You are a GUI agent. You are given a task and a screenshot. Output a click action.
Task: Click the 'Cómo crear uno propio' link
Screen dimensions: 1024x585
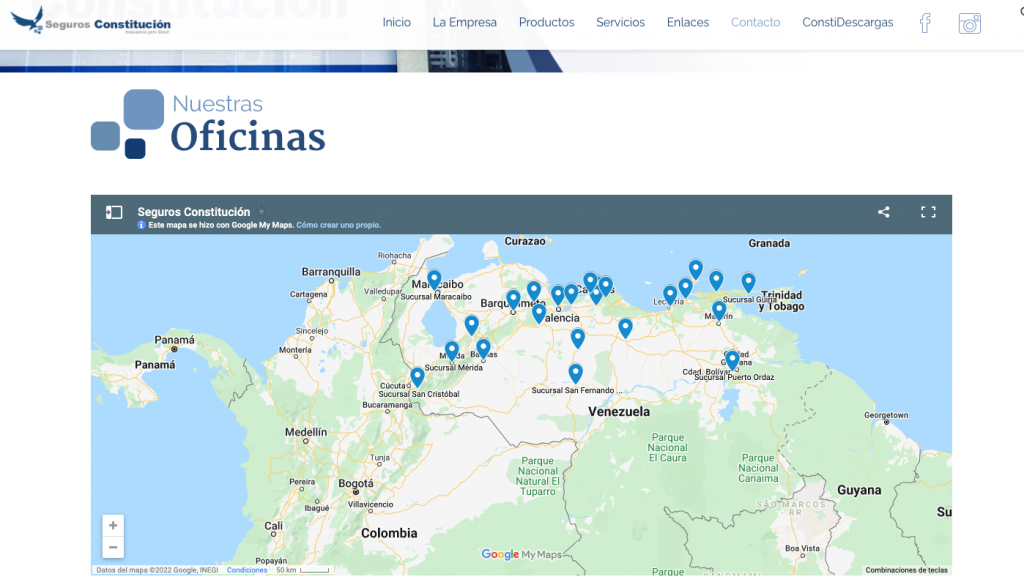(338, 226)
